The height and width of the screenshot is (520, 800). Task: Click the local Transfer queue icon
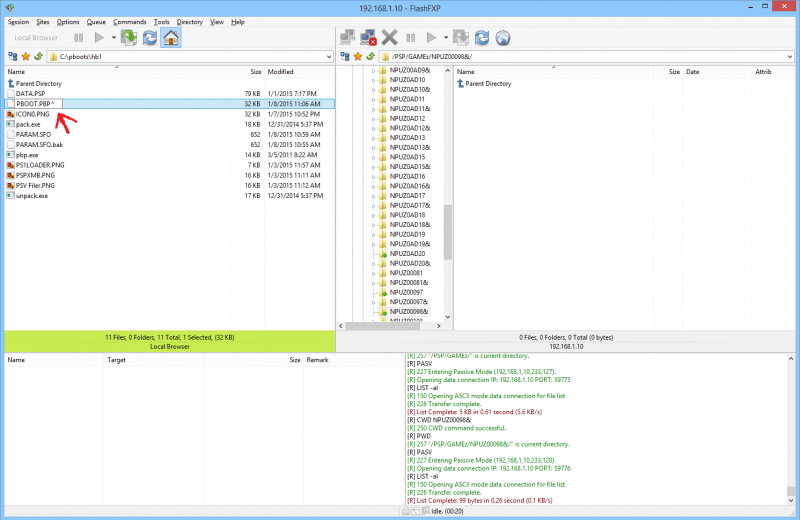(x=129, y=38)
